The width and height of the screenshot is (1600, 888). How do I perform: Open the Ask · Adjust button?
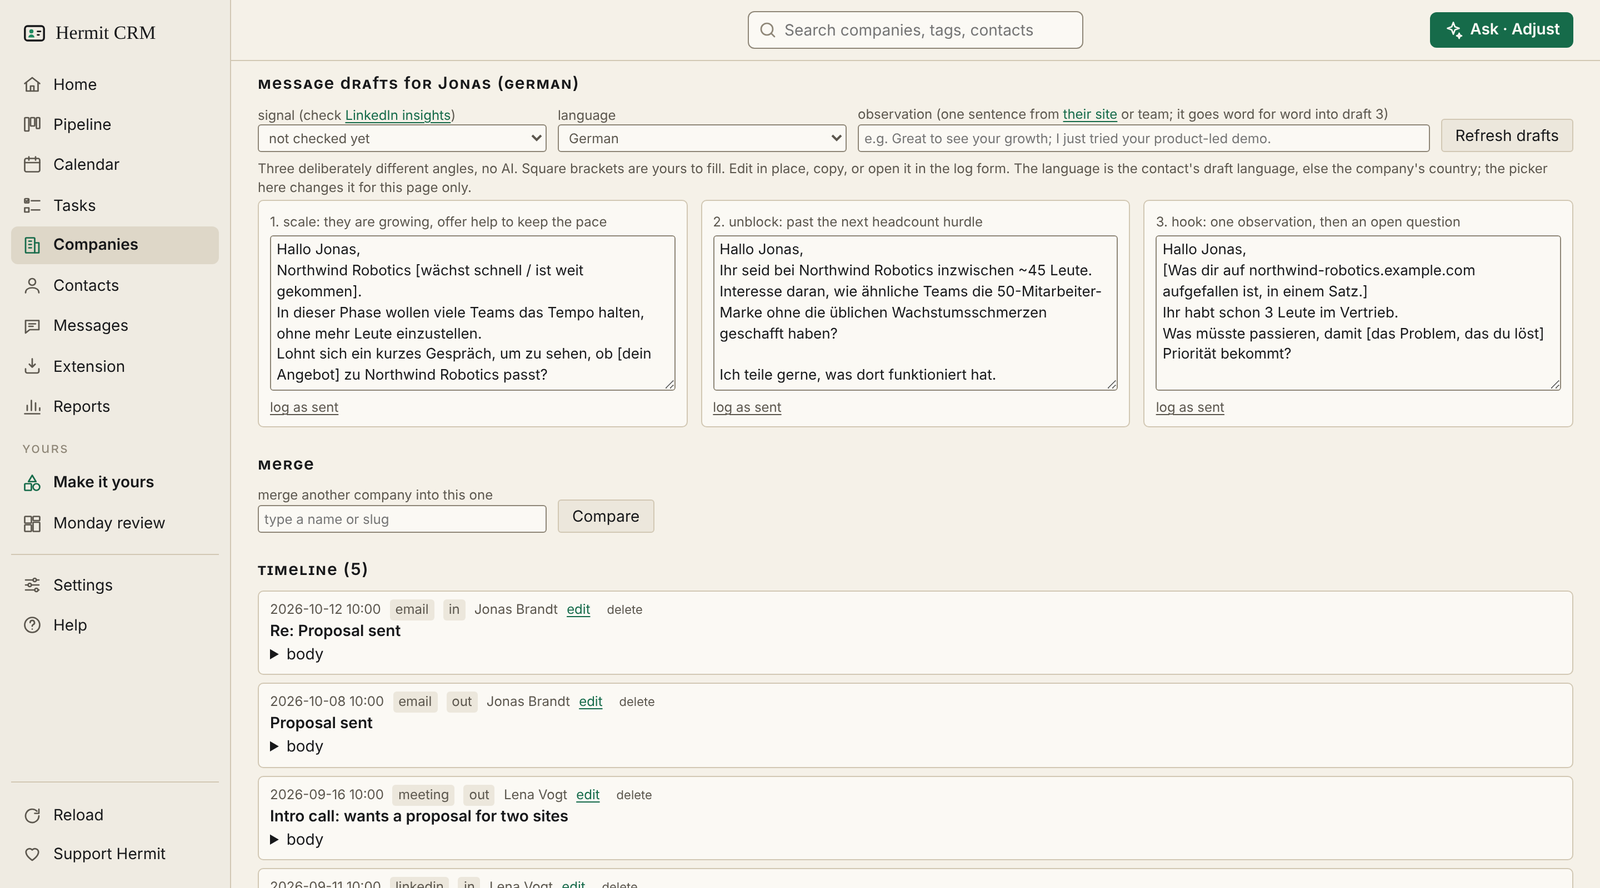point(1501,30)
